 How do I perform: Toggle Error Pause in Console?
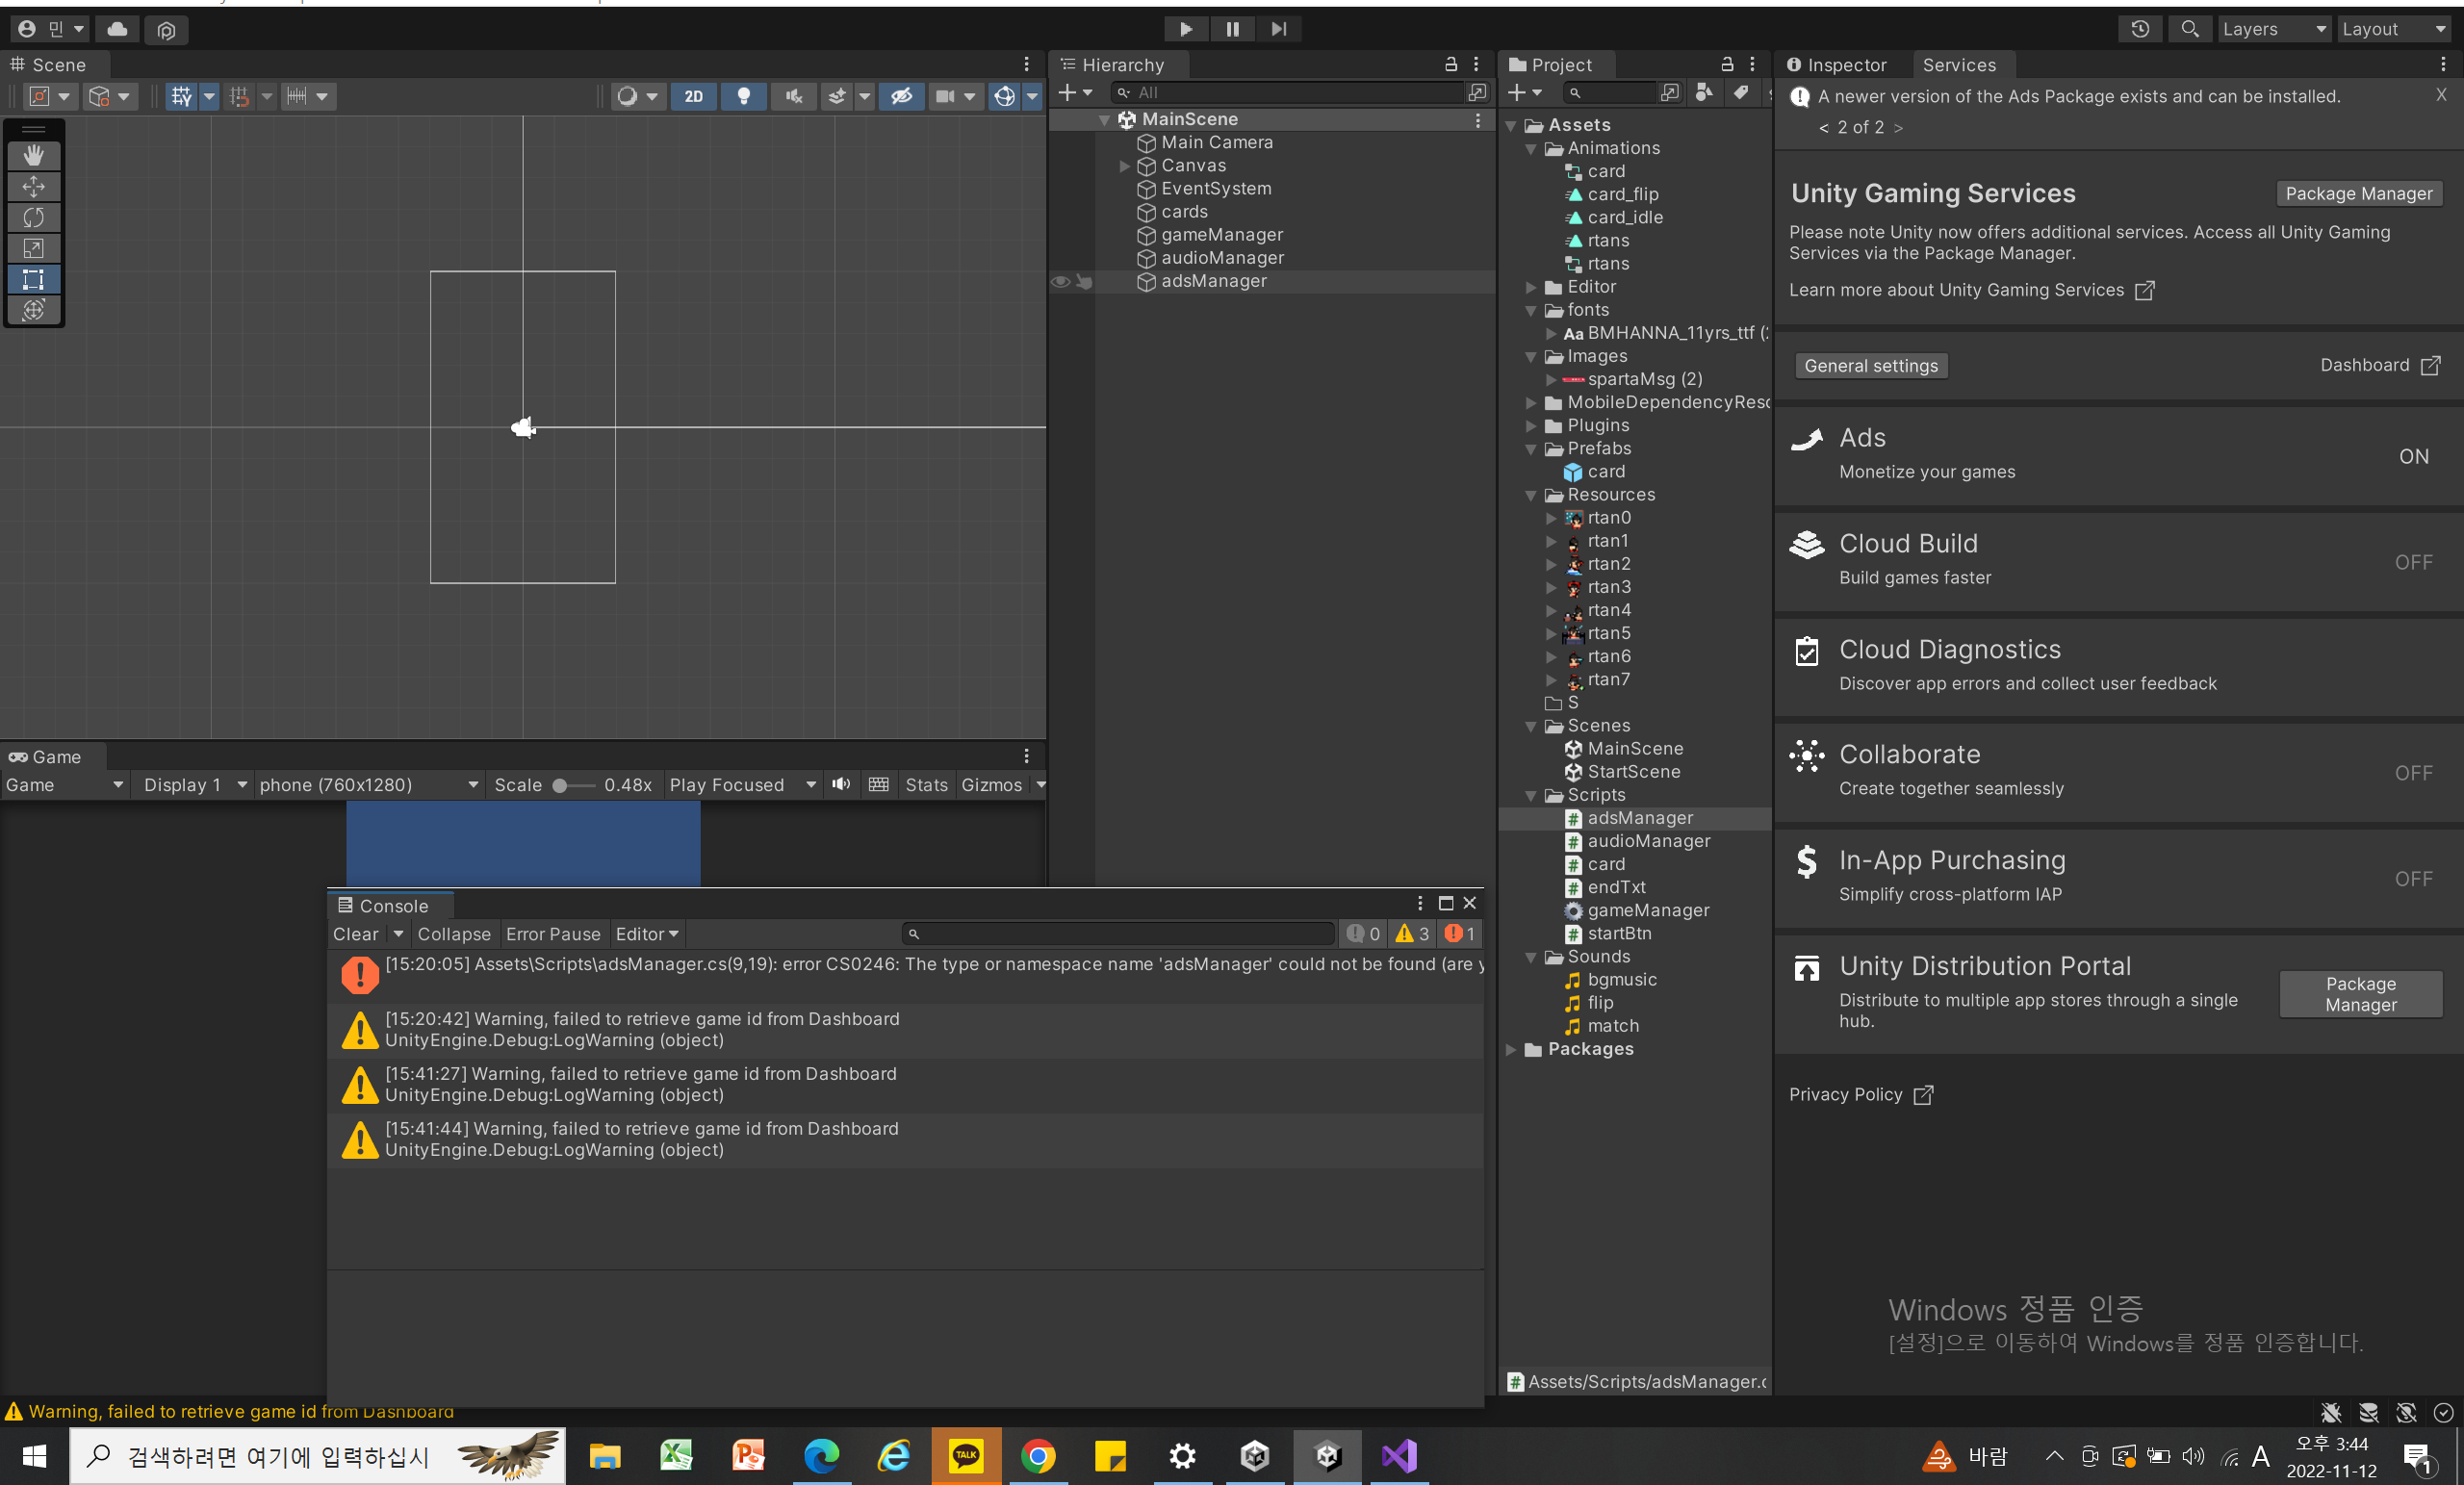coord(553,934)
